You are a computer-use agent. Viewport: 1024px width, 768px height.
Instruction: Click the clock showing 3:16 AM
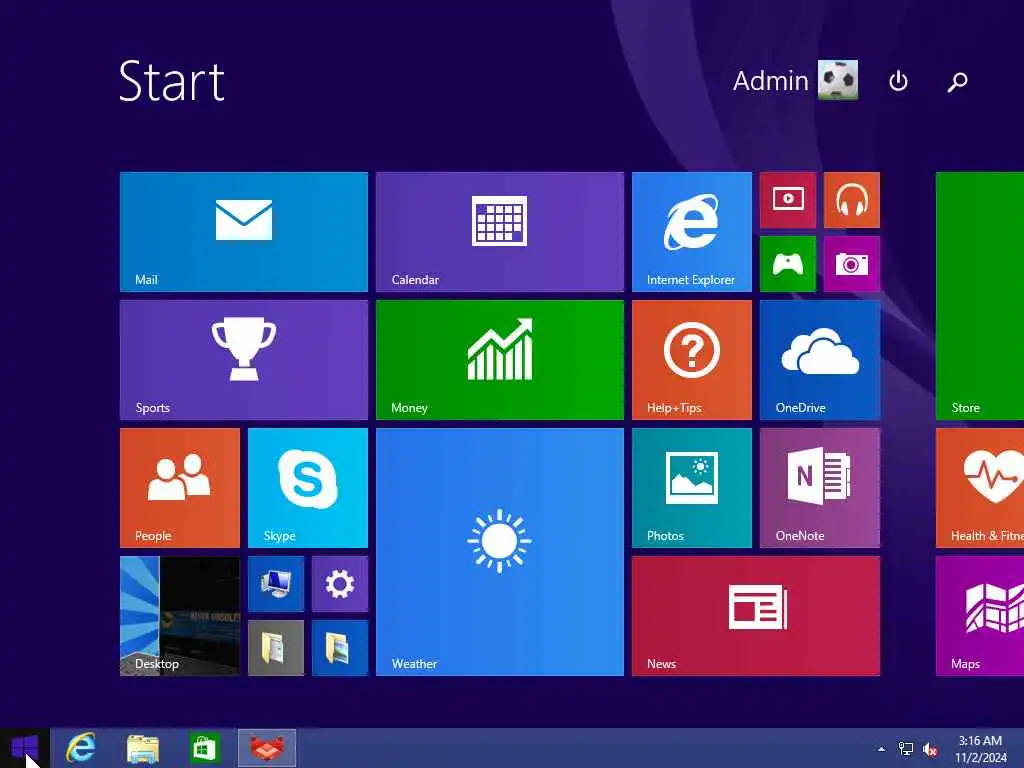980,749
